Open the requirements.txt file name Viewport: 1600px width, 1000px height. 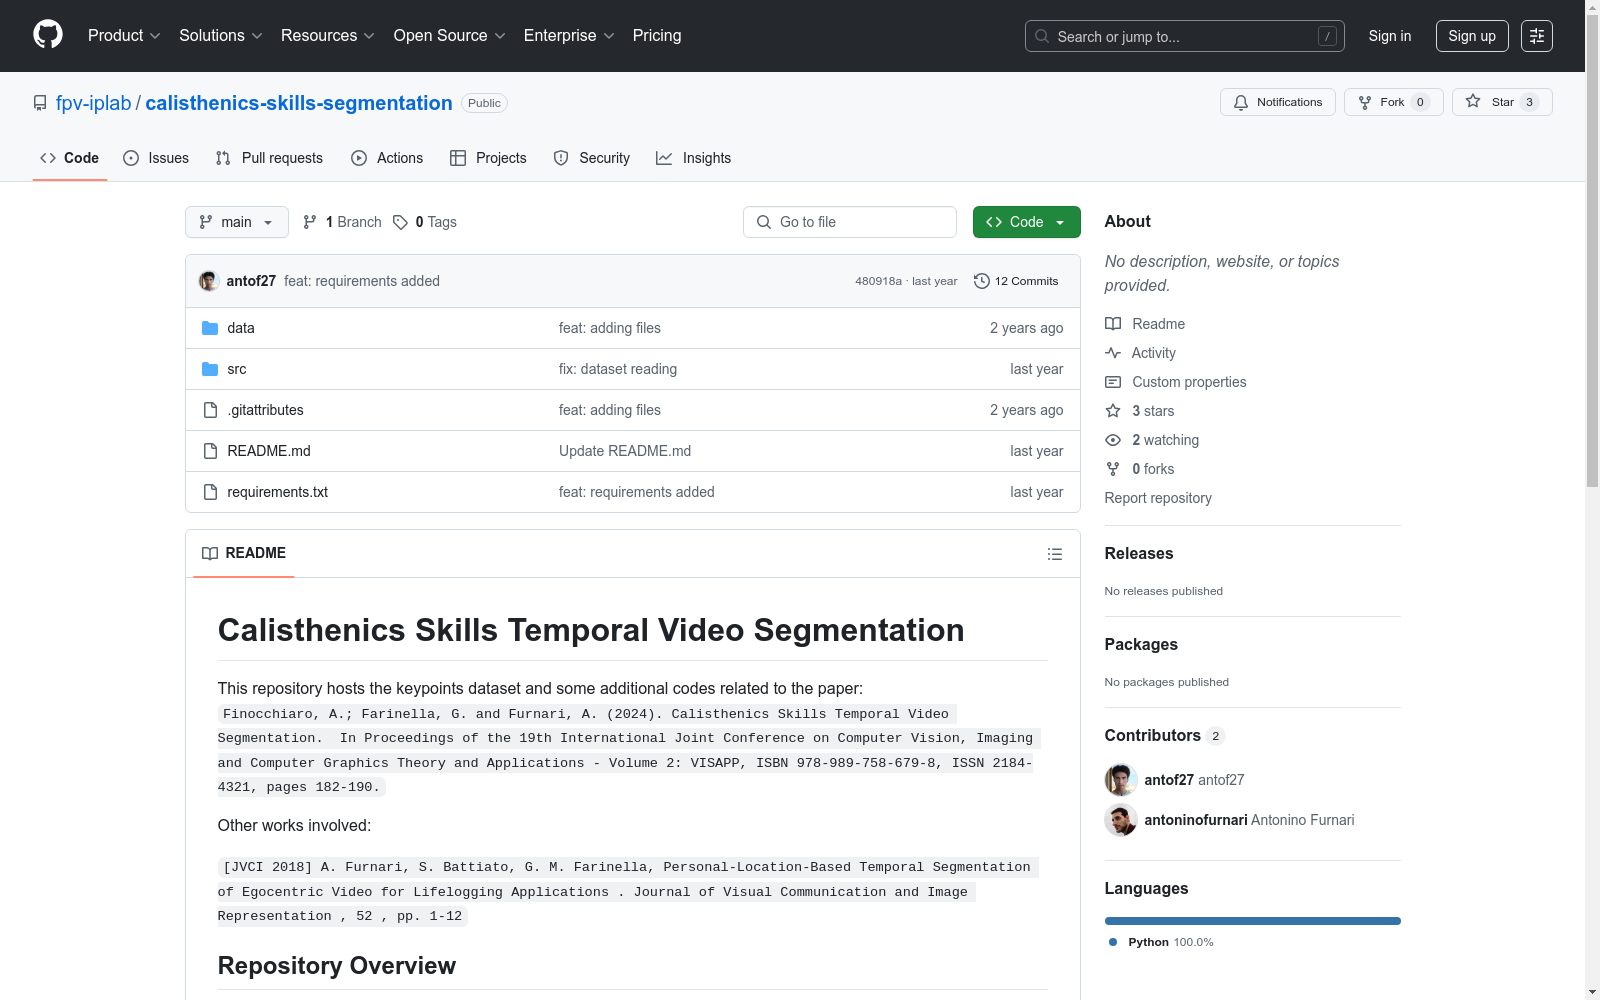point(278,492)
